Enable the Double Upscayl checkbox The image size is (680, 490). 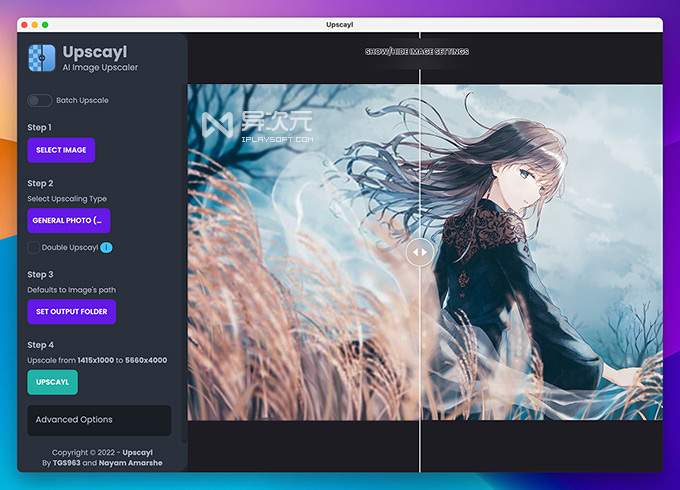tap(33, 248)
